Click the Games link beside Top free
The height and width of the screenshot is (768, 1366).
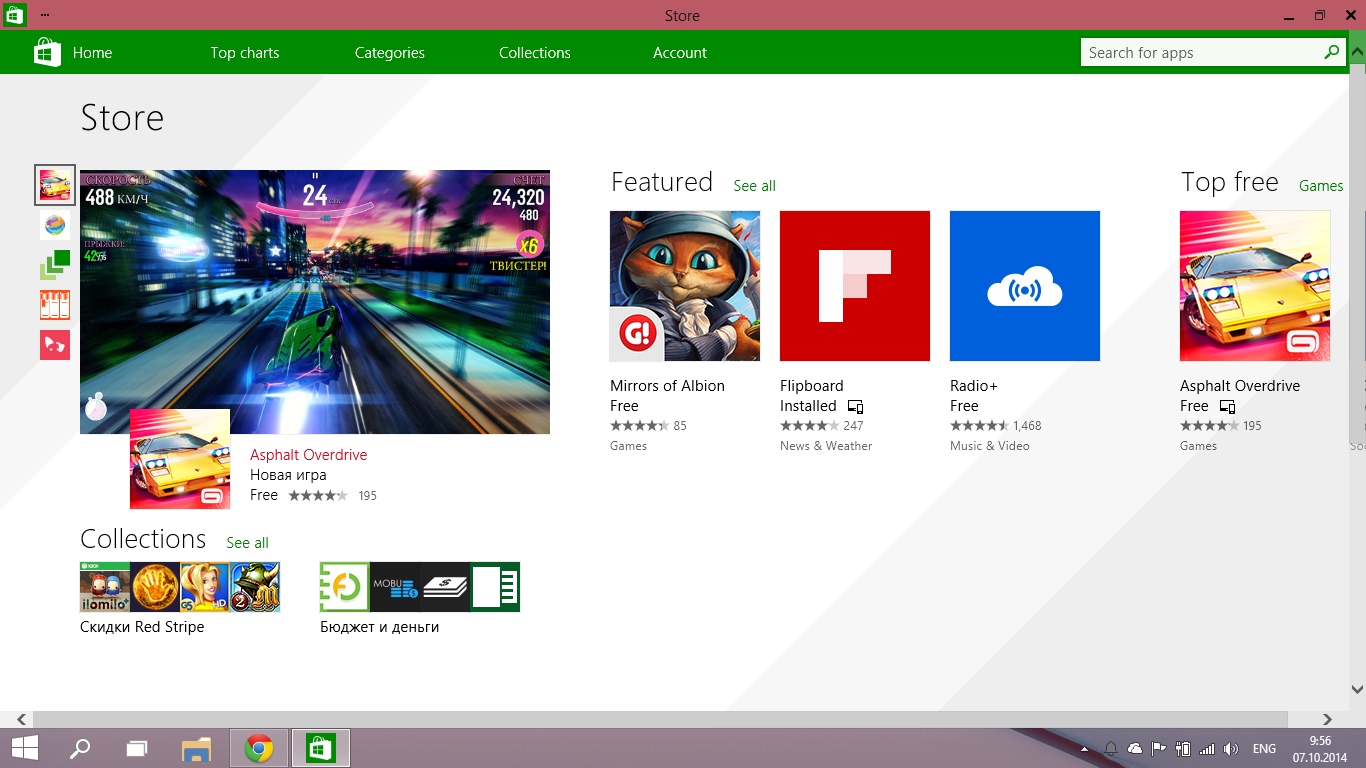point(1321,186)
